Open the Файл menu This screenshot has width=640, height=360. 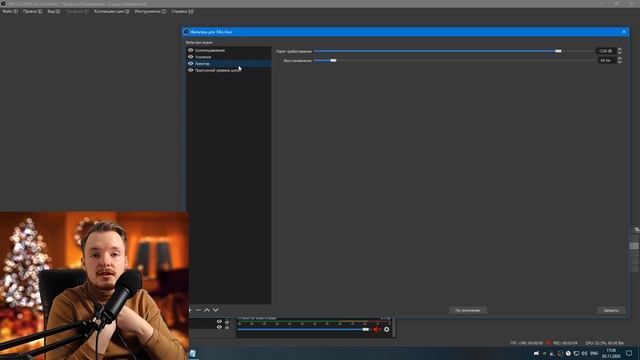[x=10, y=11]
